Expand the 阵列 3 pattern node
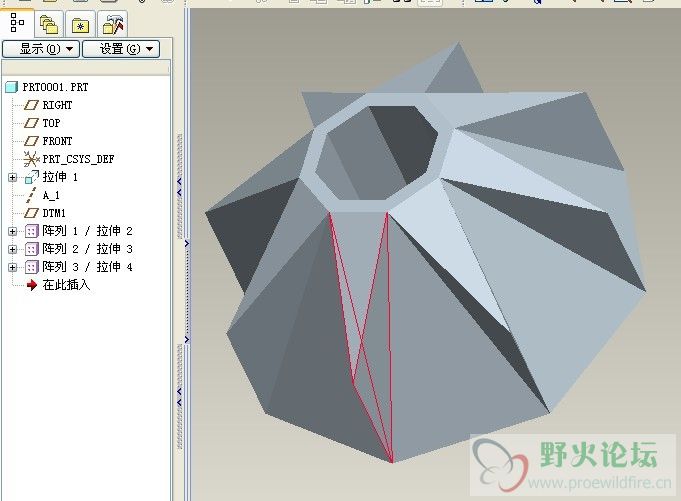The height and width of the screenshot is (501, 681). 13,267
